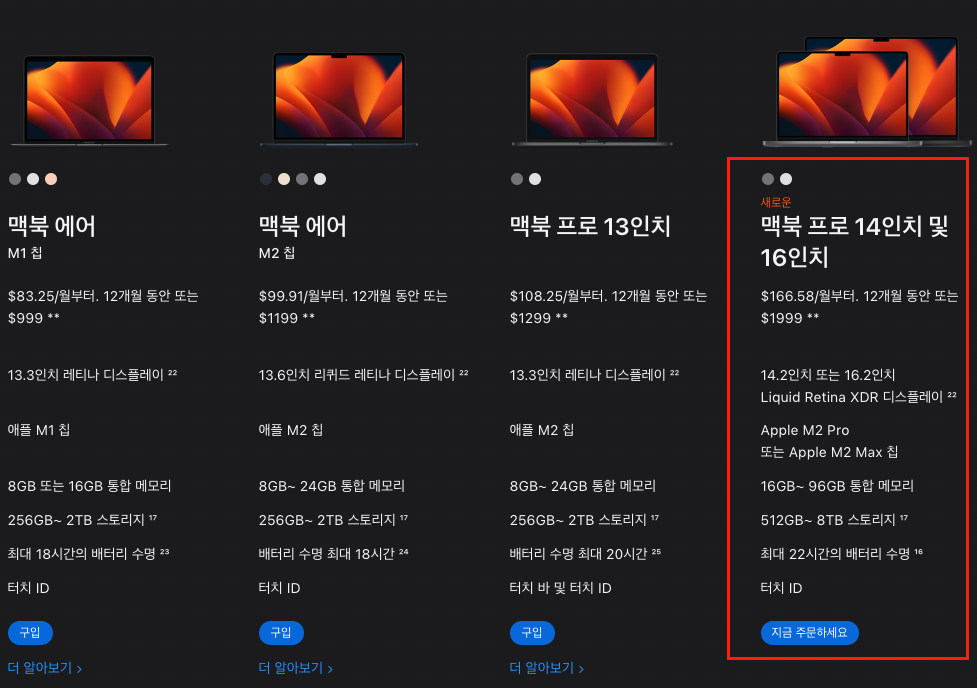Click the $1299 price text
The width and height of the screenshot is (977, 688).
pos(530,318)
